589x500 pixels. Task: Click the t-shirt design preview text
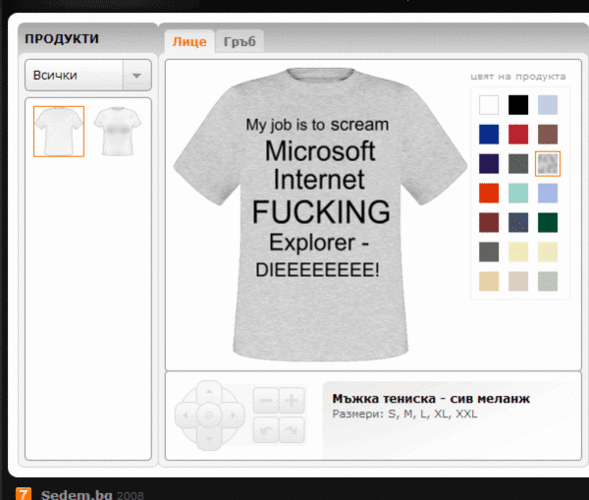319,197
